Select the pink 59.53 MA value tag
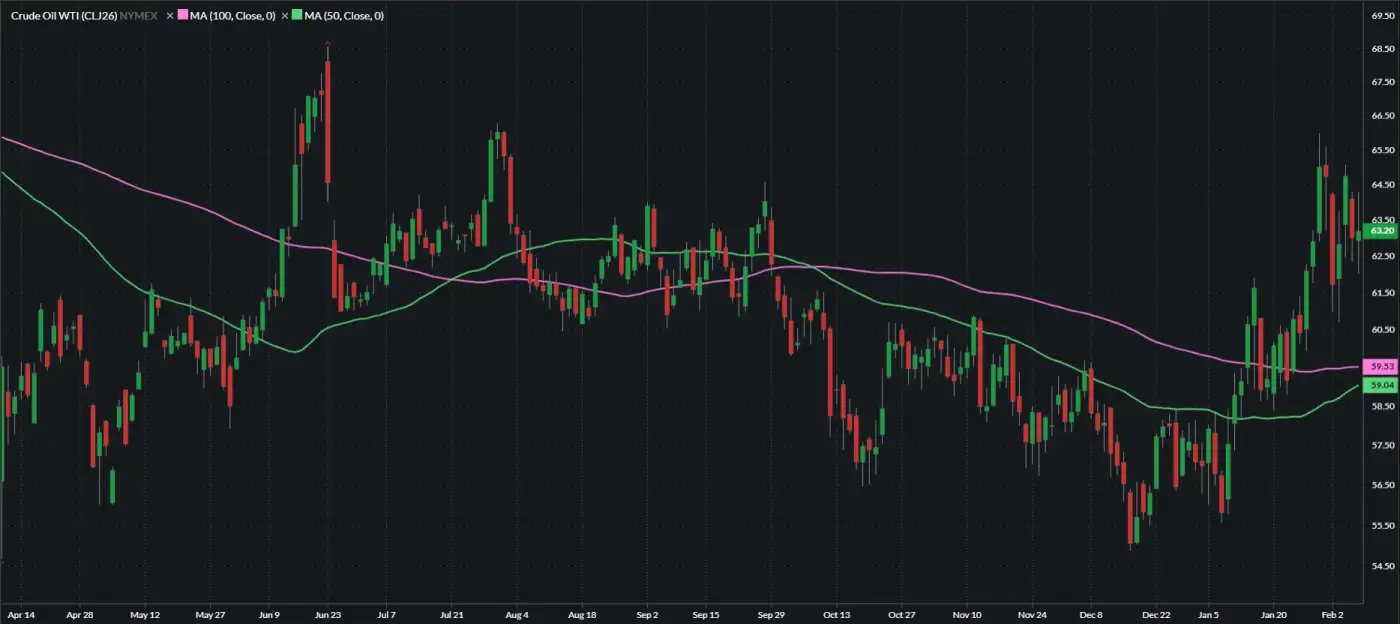 tap(1382, 367)
